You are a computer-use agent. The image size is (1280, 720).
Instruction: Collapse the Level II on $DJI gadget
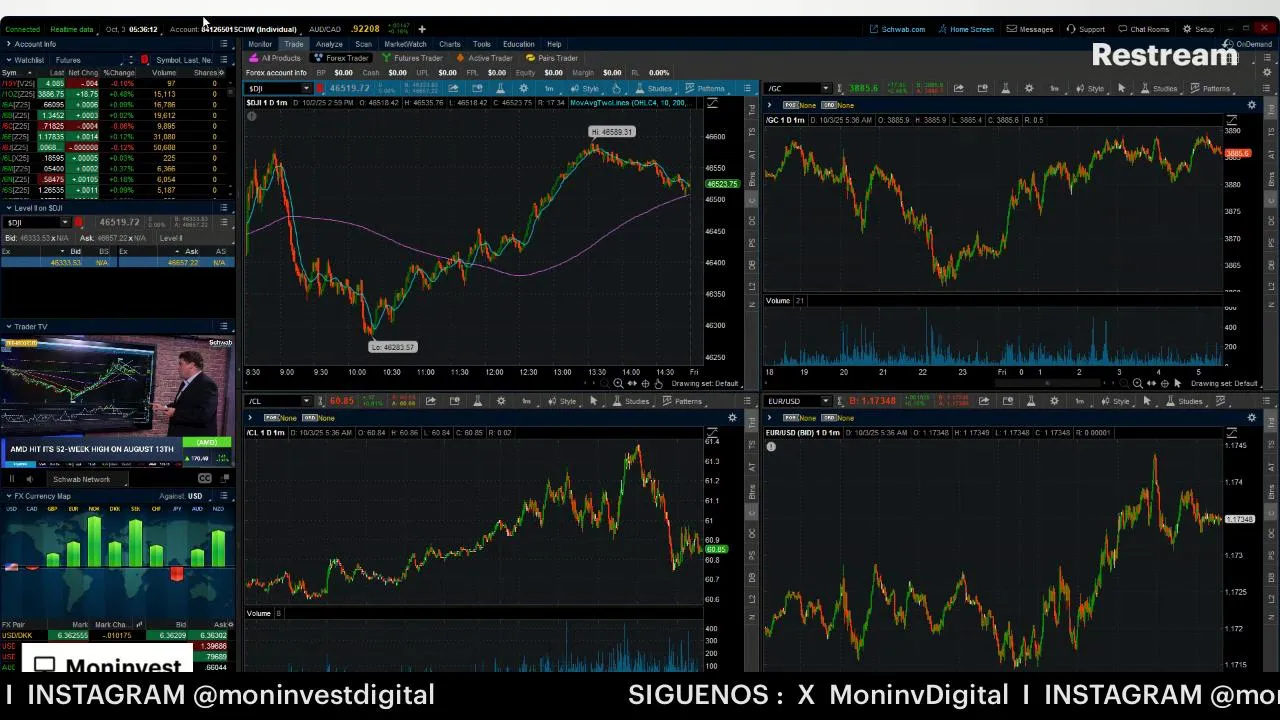tap(9, 208)
